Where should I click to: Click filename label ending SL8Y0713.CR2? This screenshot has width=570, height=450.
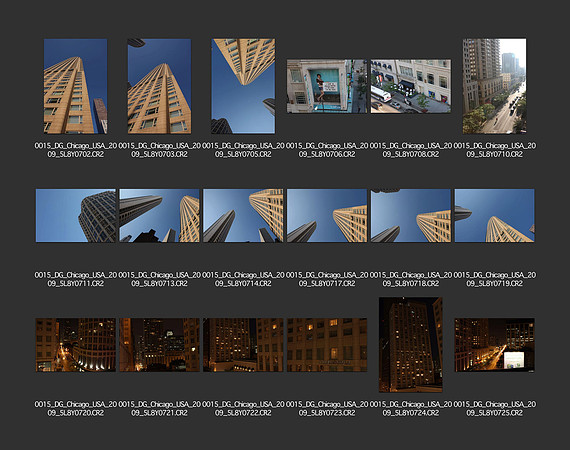[x=159, y=279]
